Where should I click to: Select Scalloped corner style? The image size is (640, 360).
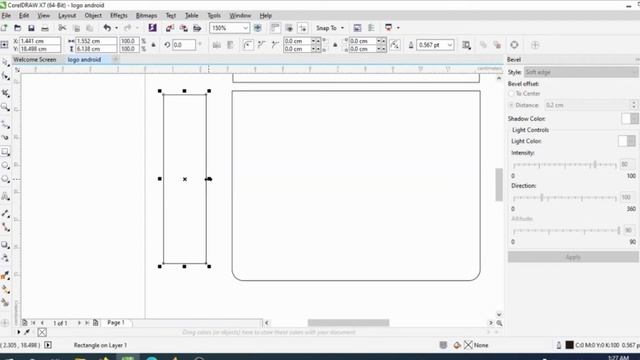(261, 45)
